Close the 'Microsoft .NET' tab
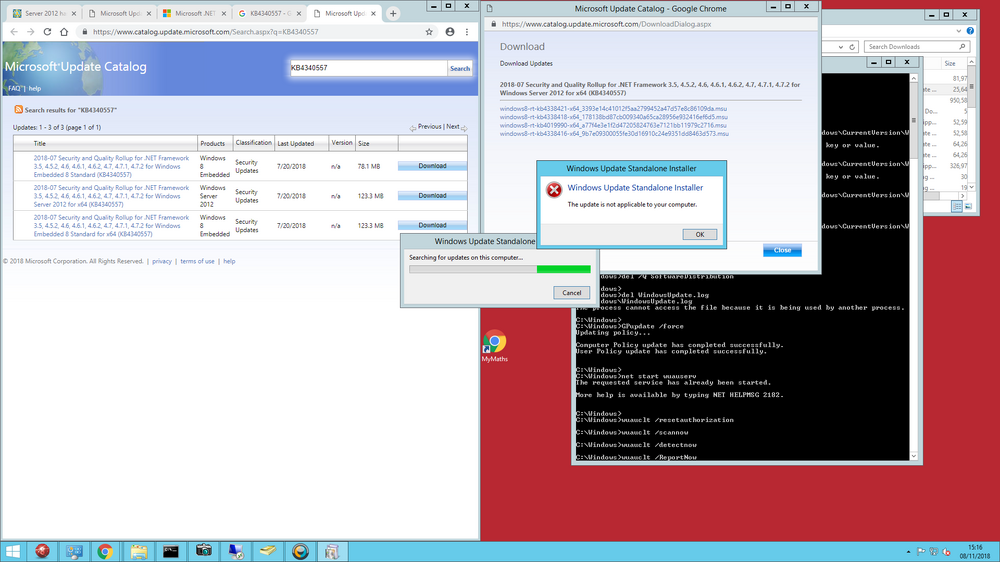Screen dimensions: 1000x562 coord(223,13)
